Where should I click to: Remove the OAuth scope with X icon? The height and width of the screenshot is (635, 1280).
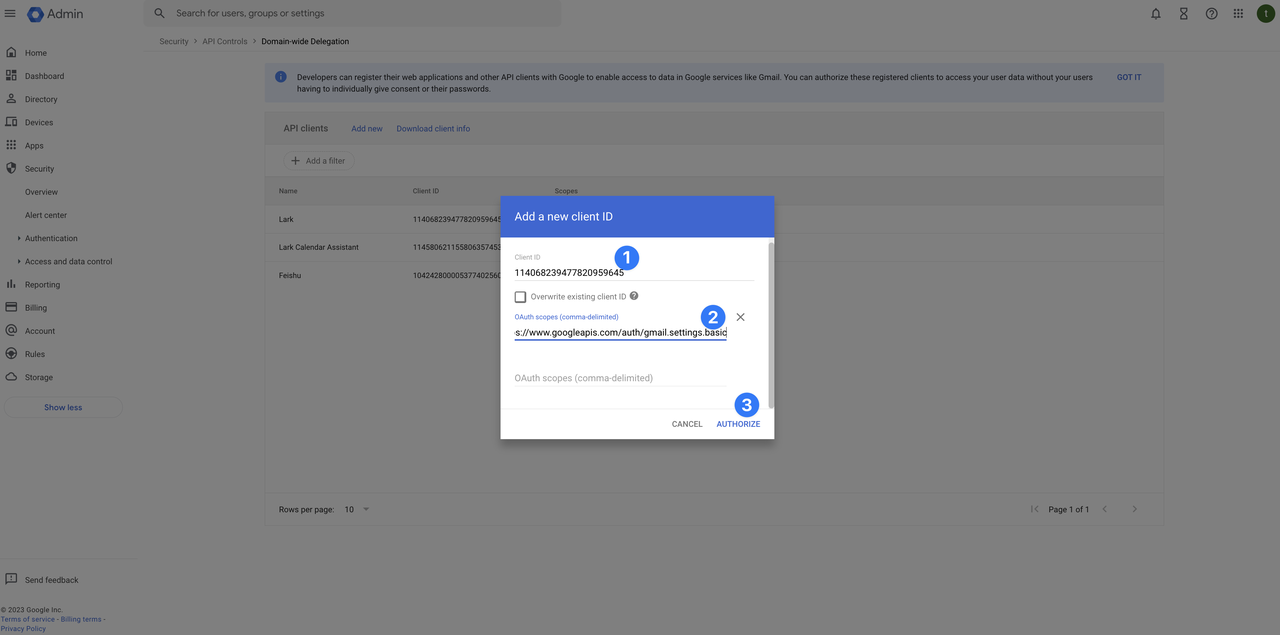tap(740, 317)
